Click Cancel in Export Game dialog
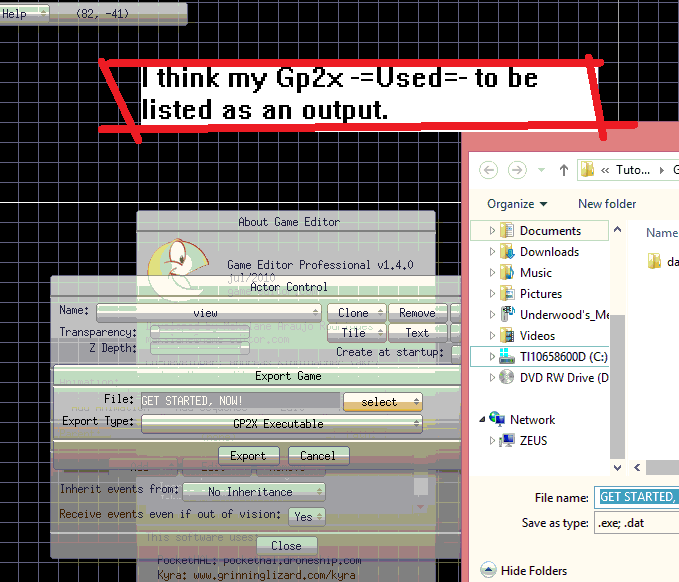The image size is (679, 582). click(318, 456)
